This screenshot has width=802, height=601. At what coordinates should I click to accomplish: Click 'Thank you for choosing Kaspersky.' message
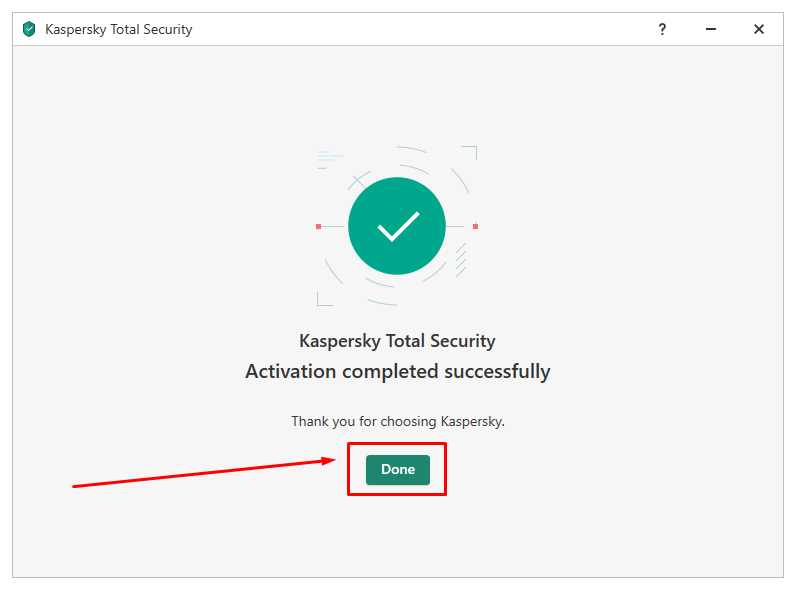[397, 421]
